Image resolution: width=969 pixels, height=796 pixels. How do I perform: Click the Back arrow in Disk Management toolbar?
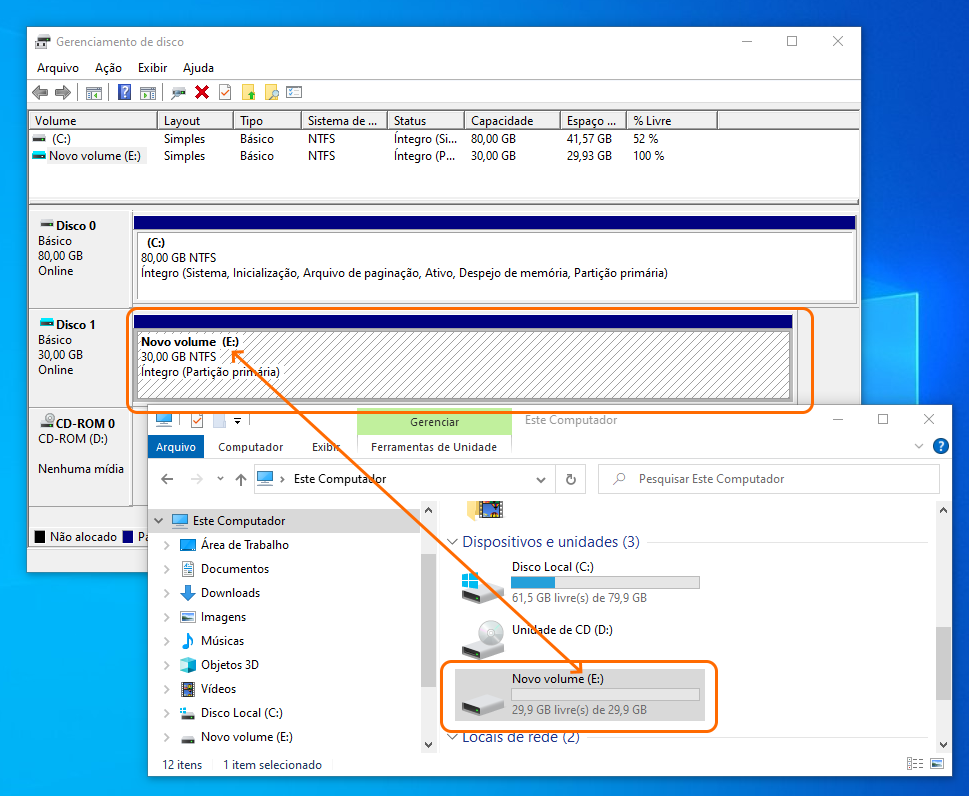(x=40, y=93)
